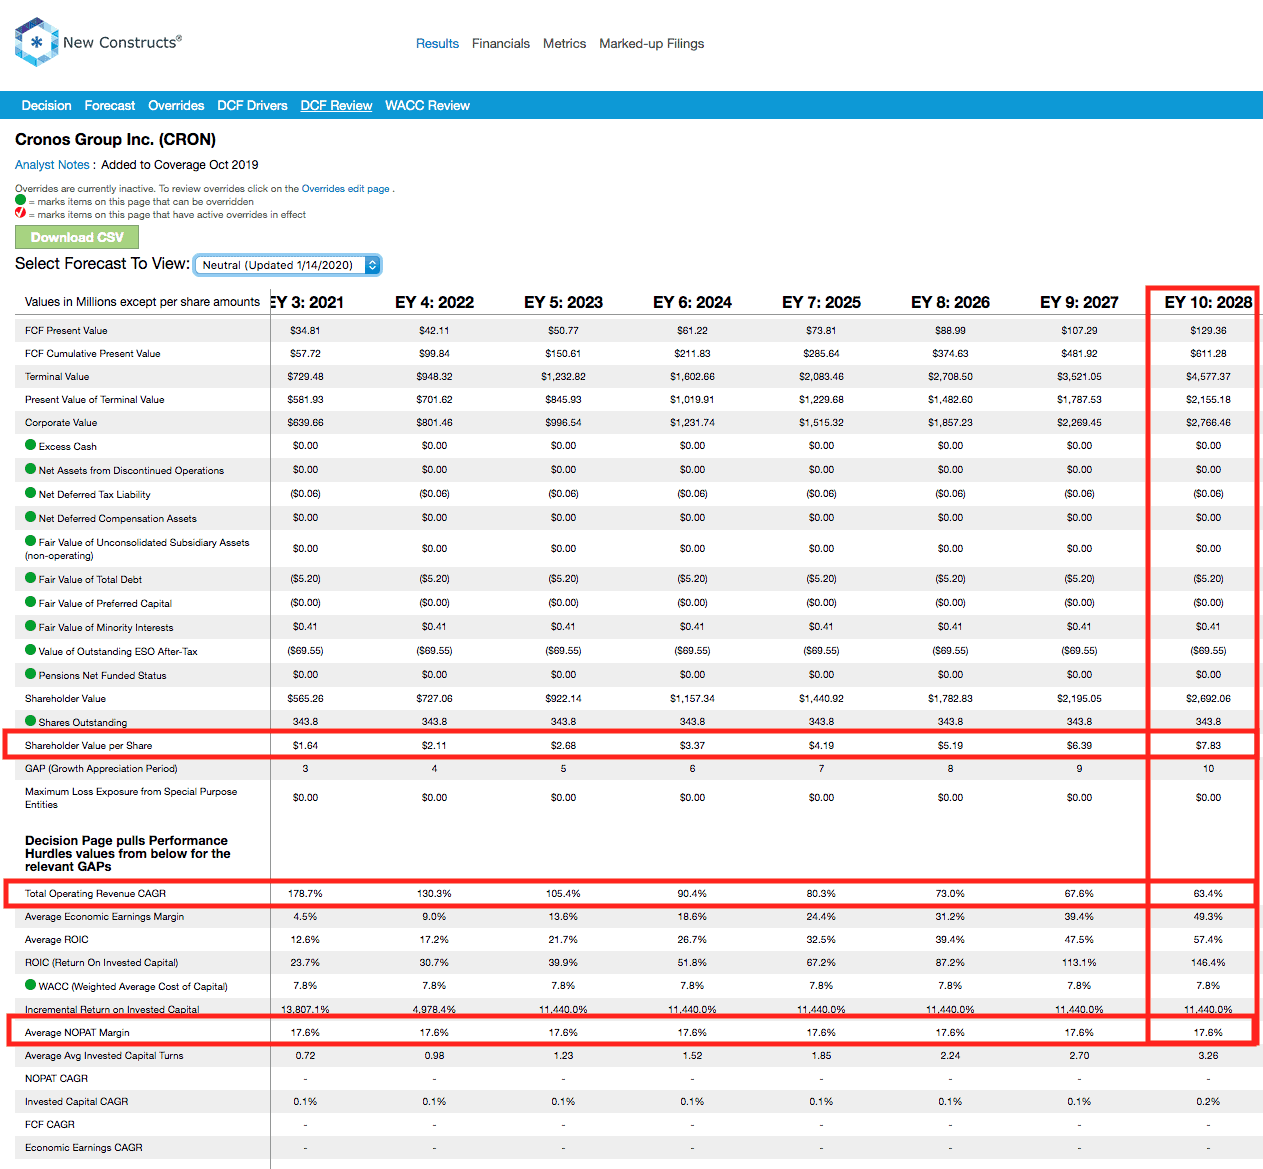Click the $4,577.37 Terminal Value cell
The image size is (1263, 1169).
pyautogui.click(x=1208, y=376)
